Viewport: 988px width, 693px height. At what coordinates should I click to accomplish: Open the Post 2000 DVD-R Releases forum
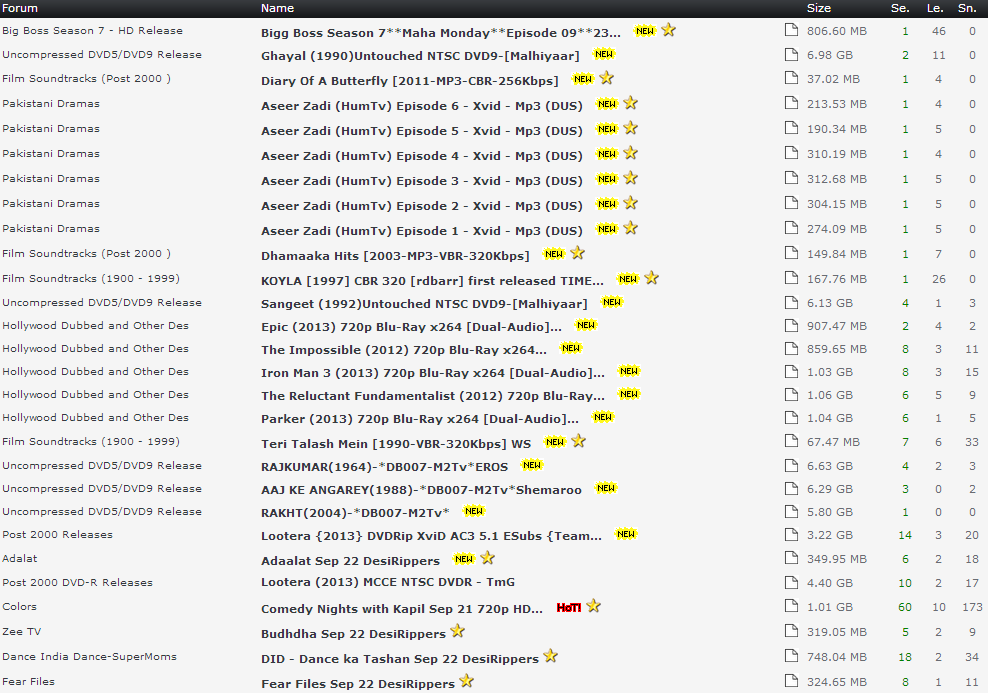[x=77, y=583]
